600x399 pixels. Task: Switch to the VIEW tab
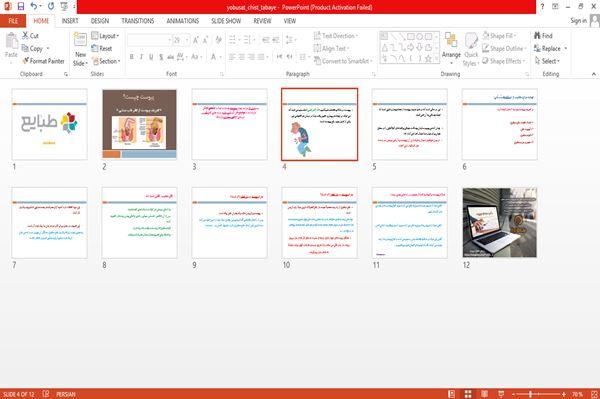pyautogui.click(x=290, y=21)
